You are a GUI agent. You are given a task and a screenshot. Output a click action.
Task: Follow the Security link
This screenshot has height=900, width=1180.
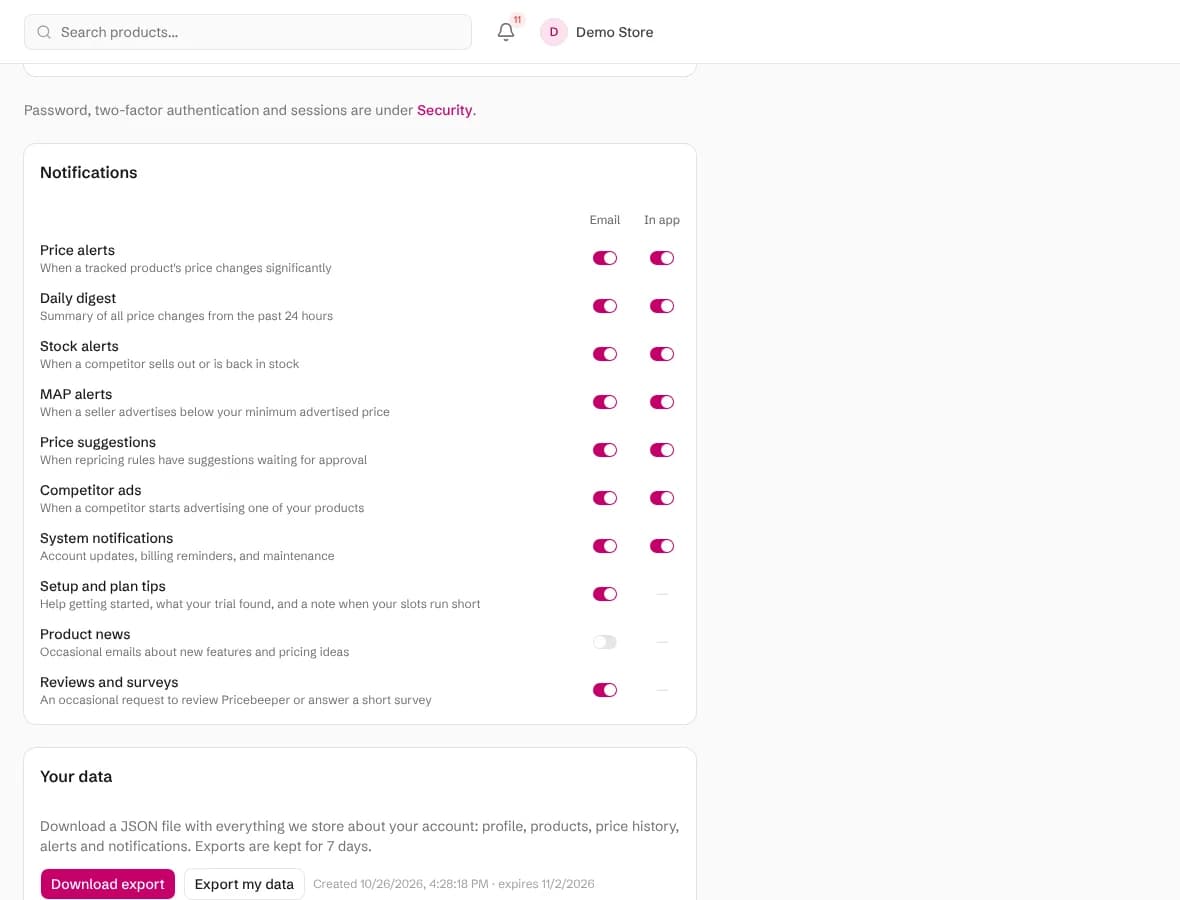[x=445, y=110]
